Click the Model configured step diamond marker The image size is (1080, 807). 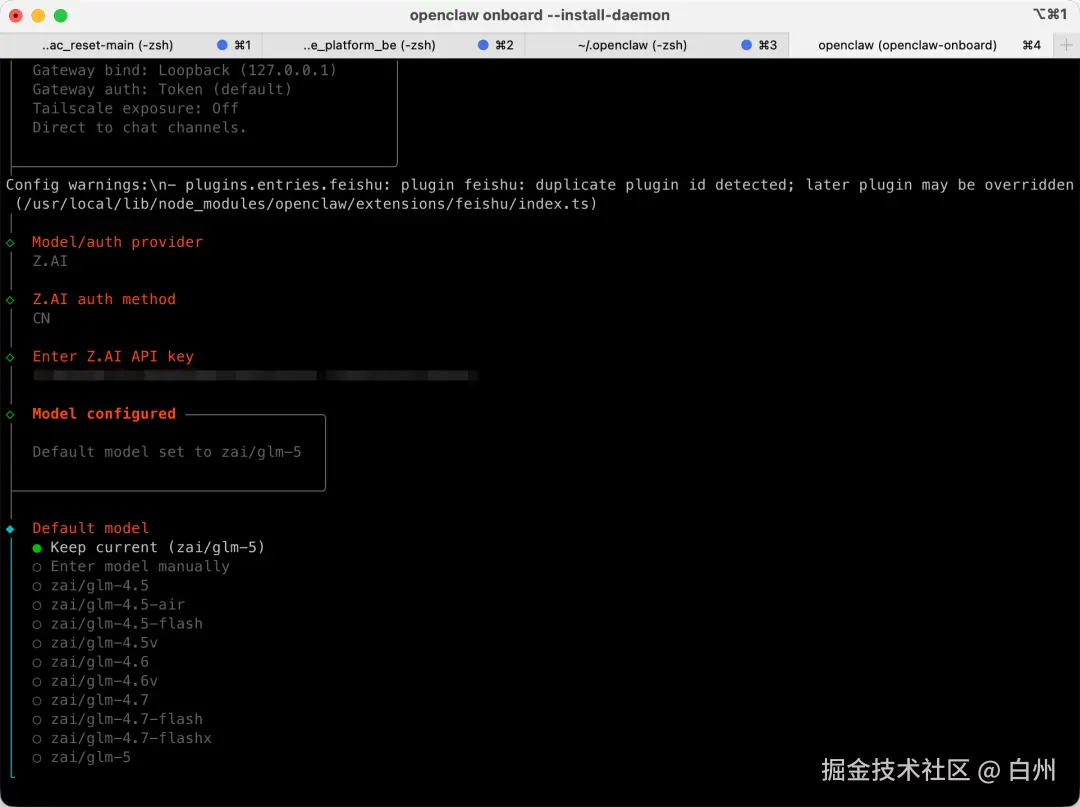[x=10, y=415]
